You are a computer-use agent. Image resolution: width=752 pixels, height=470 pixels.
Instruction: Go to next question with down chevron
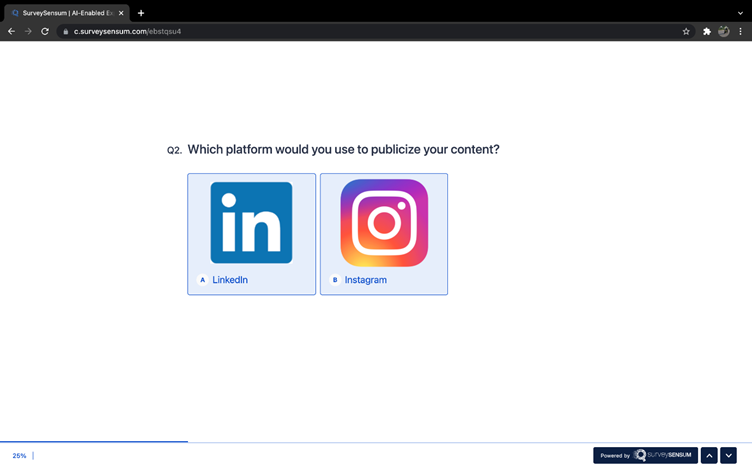coord(728,455)
